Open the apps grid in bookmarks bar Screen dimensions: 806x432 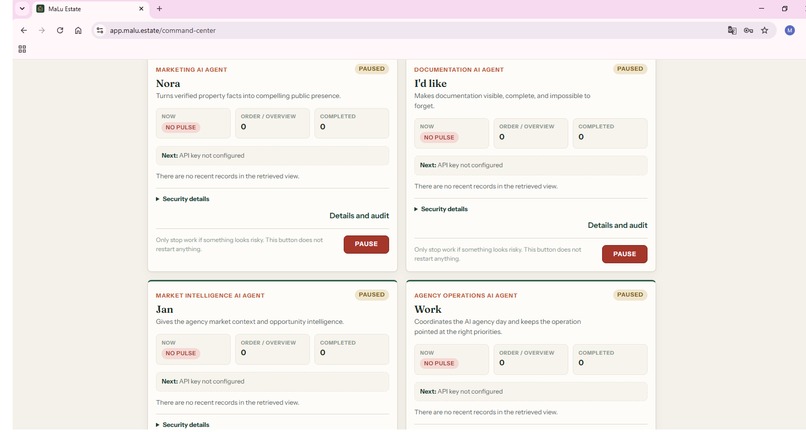(22, 49)
